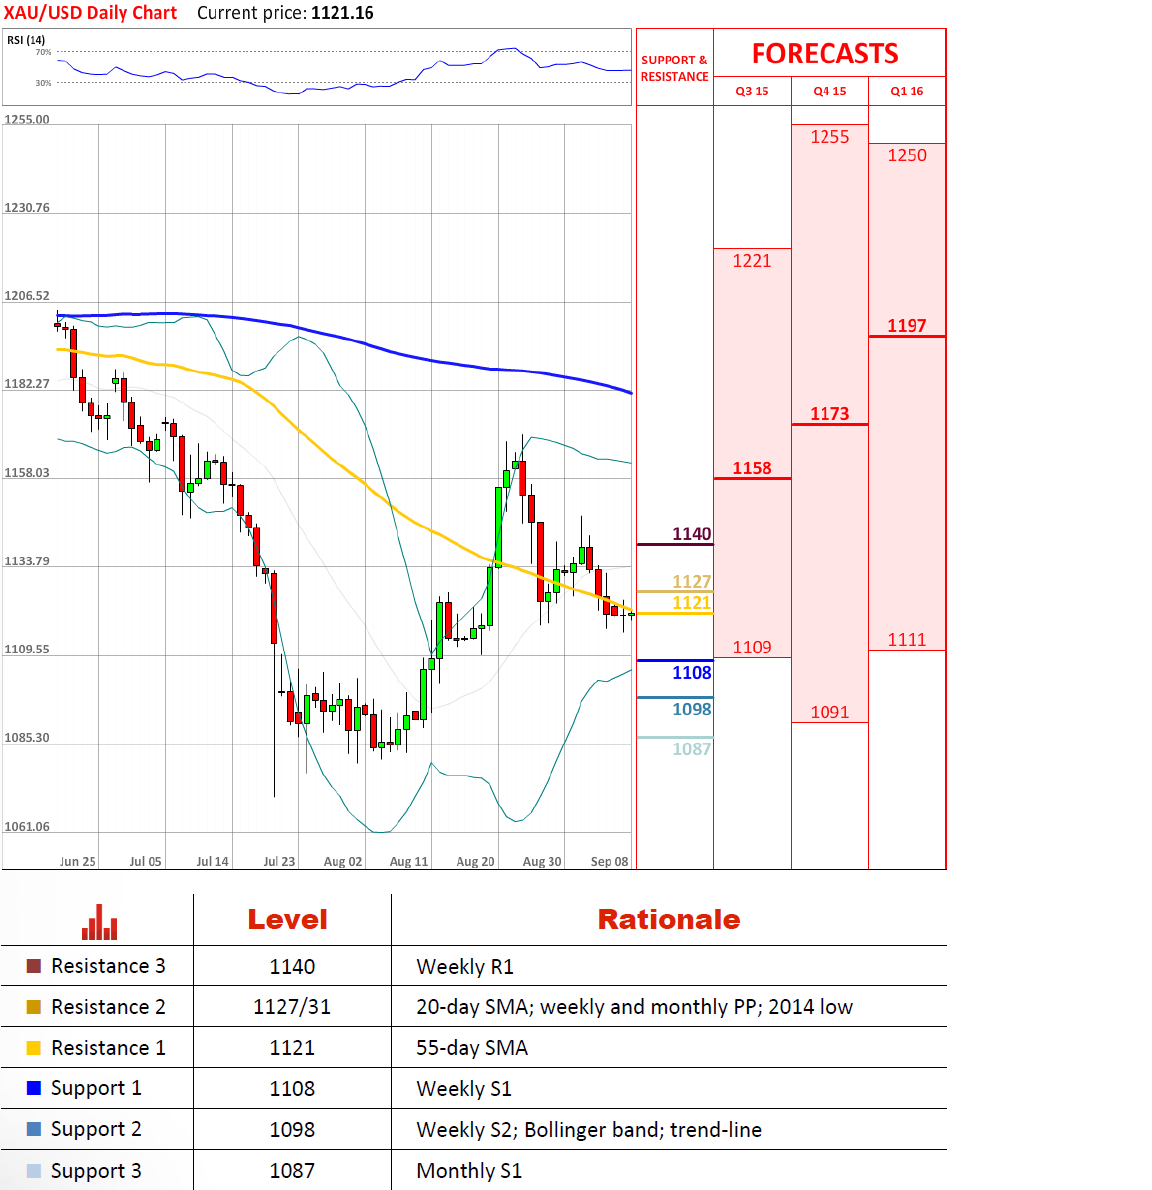
Task: Select the Q1 16 forecast column header
Action: 907,91
